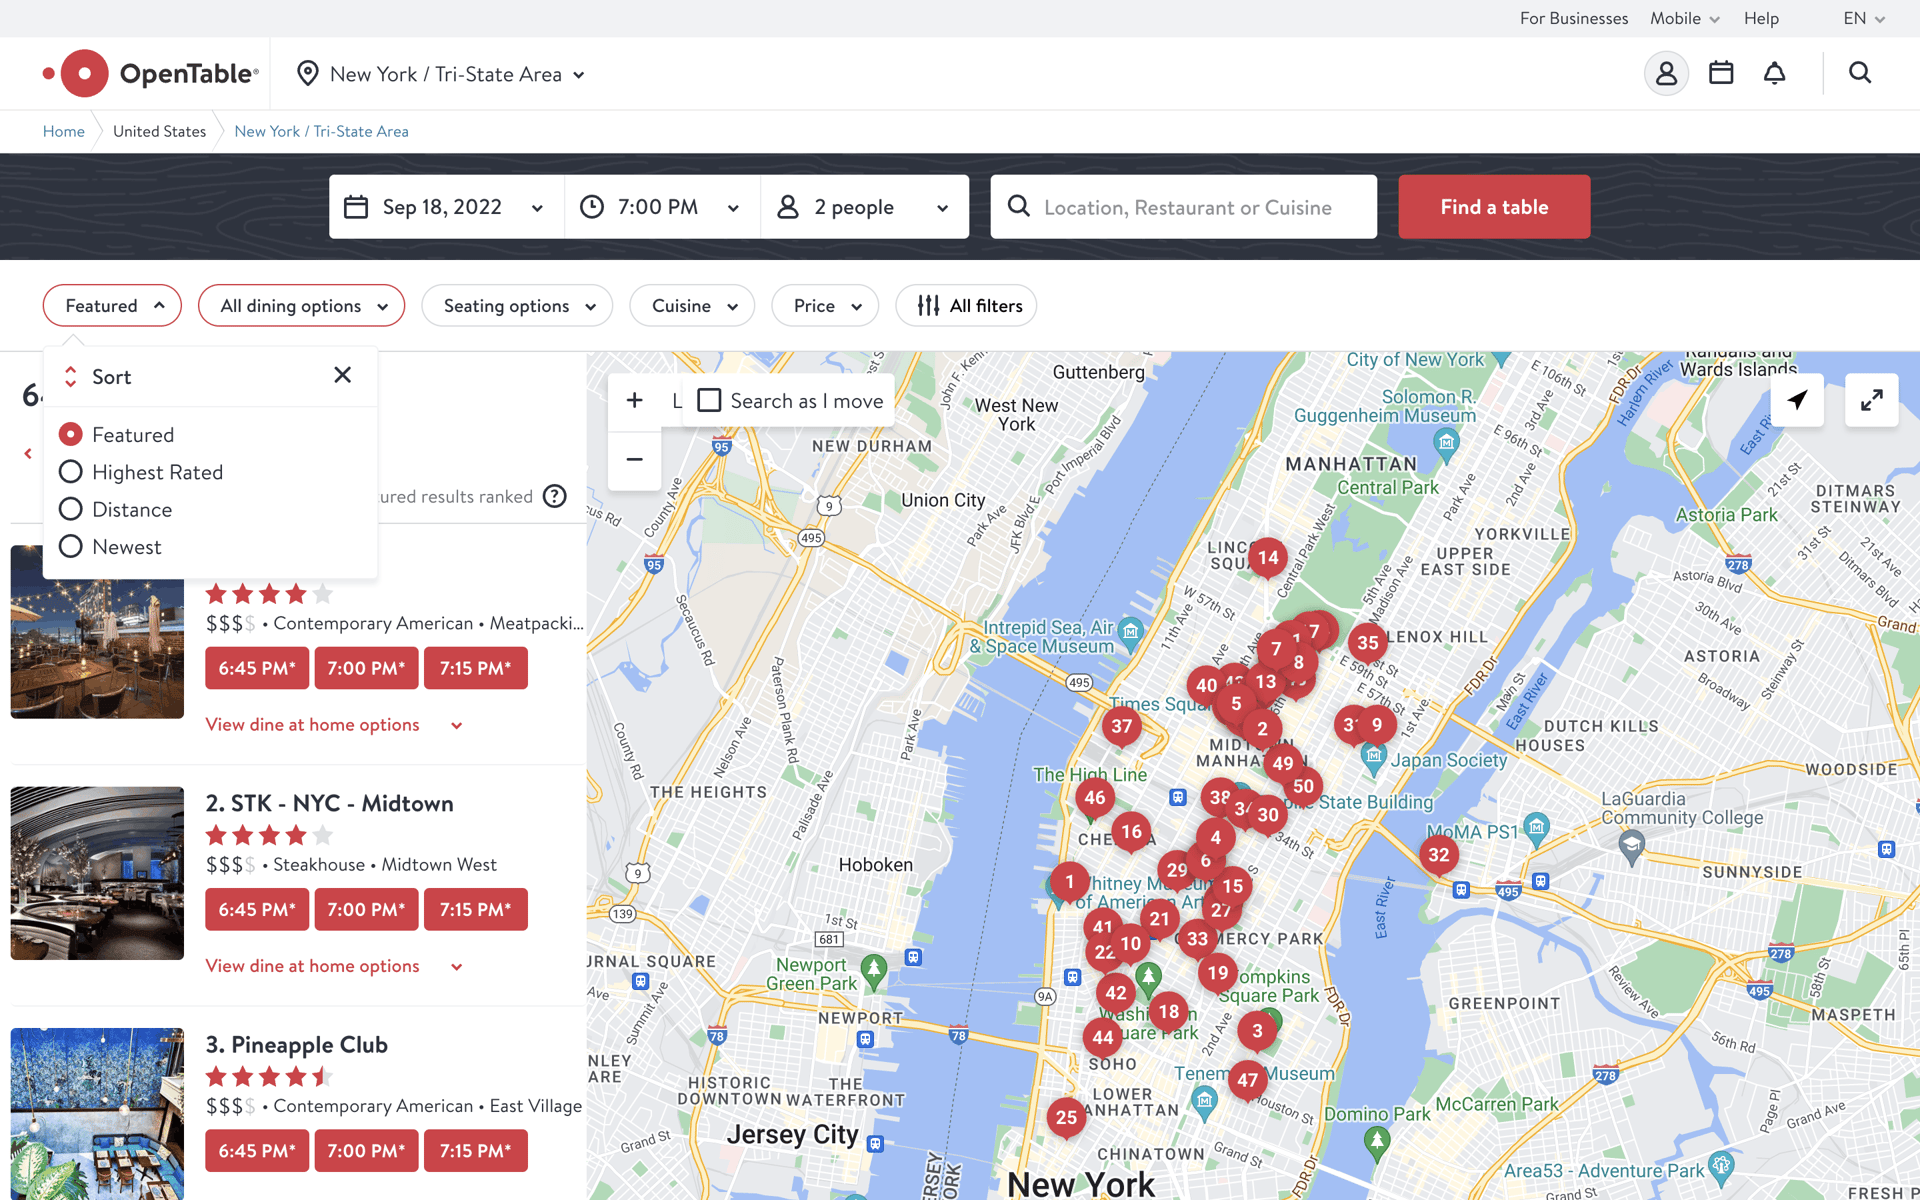Select map pin 37
The image size is (1920, 1200).
pos(1122,727)
